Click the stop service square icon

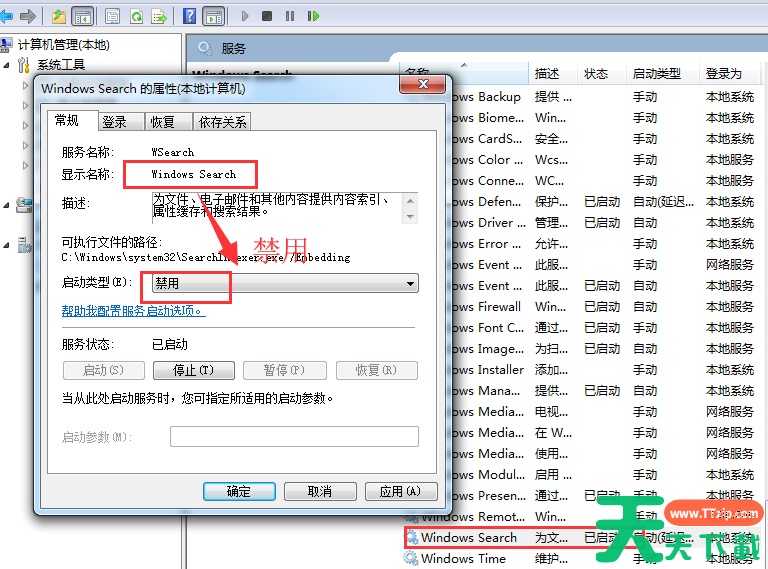click(x=267, y=16)
